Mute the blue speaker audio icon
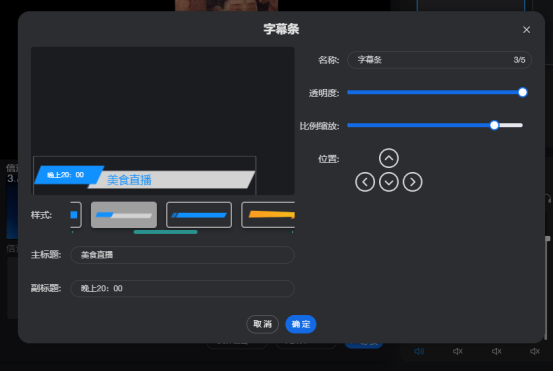 coord(419,351)
